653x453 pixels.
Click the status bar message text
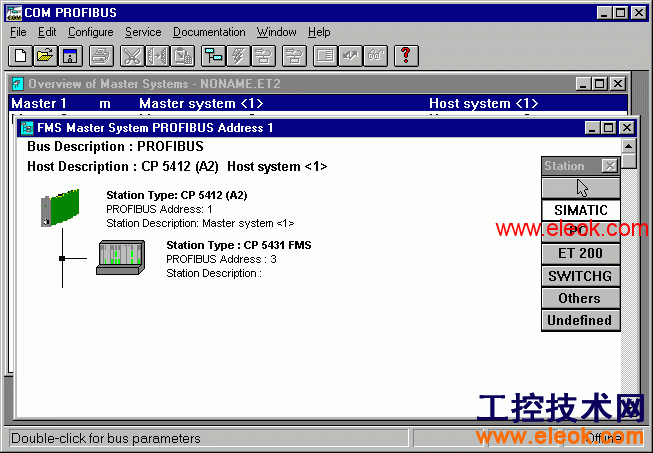tap(106, 438)
